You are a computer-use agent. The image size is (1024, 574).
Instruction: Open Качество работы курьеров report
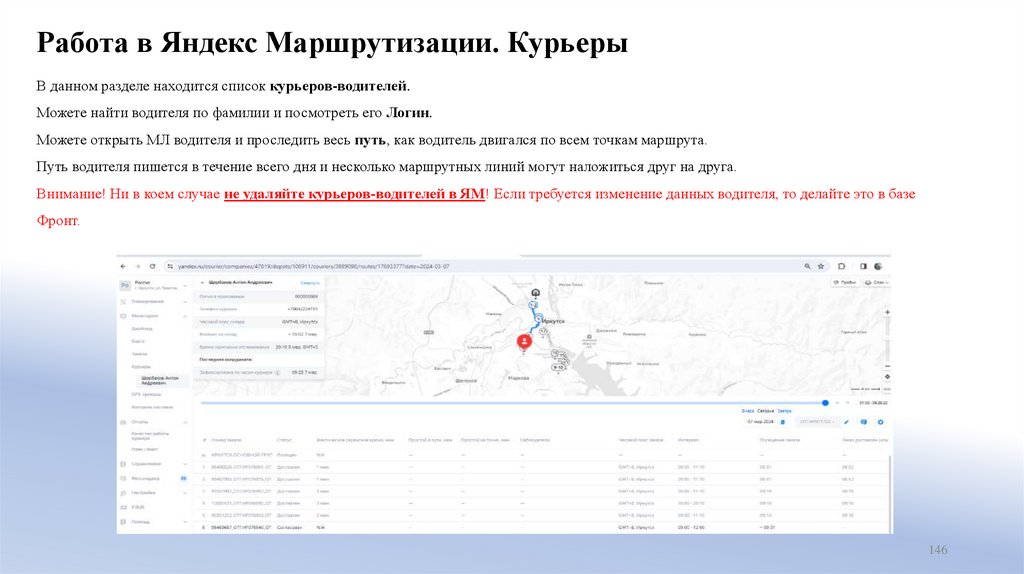151,436
